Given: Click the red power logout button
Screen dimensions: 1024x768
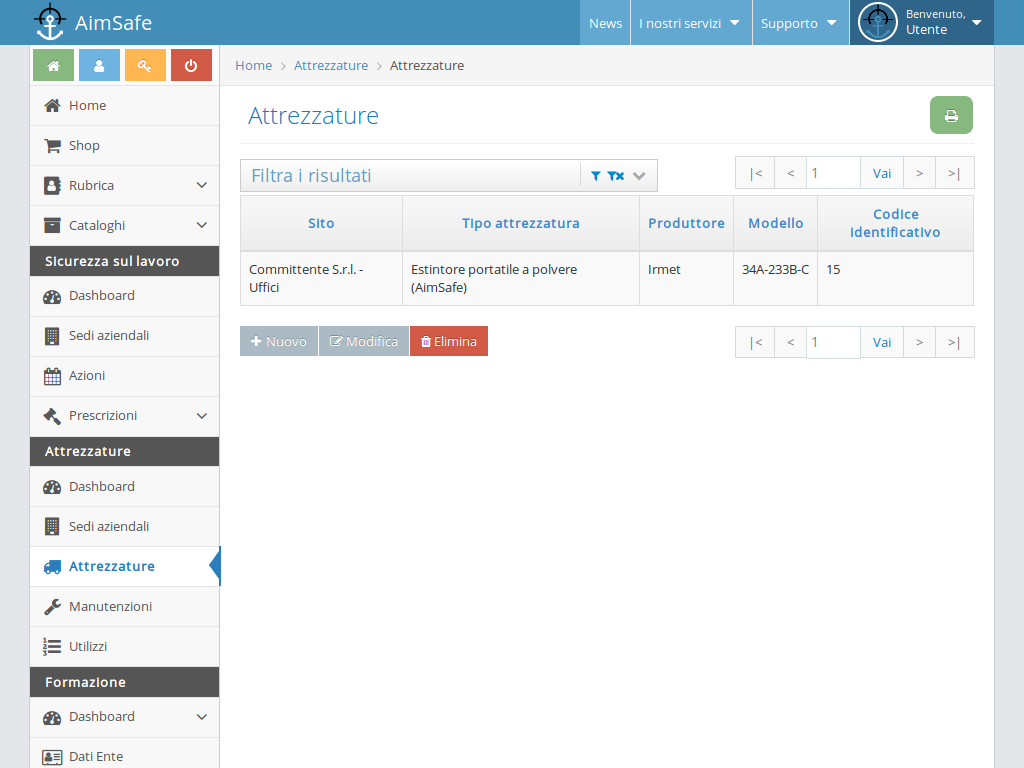Looking at the screenshot, I should 191,65.
